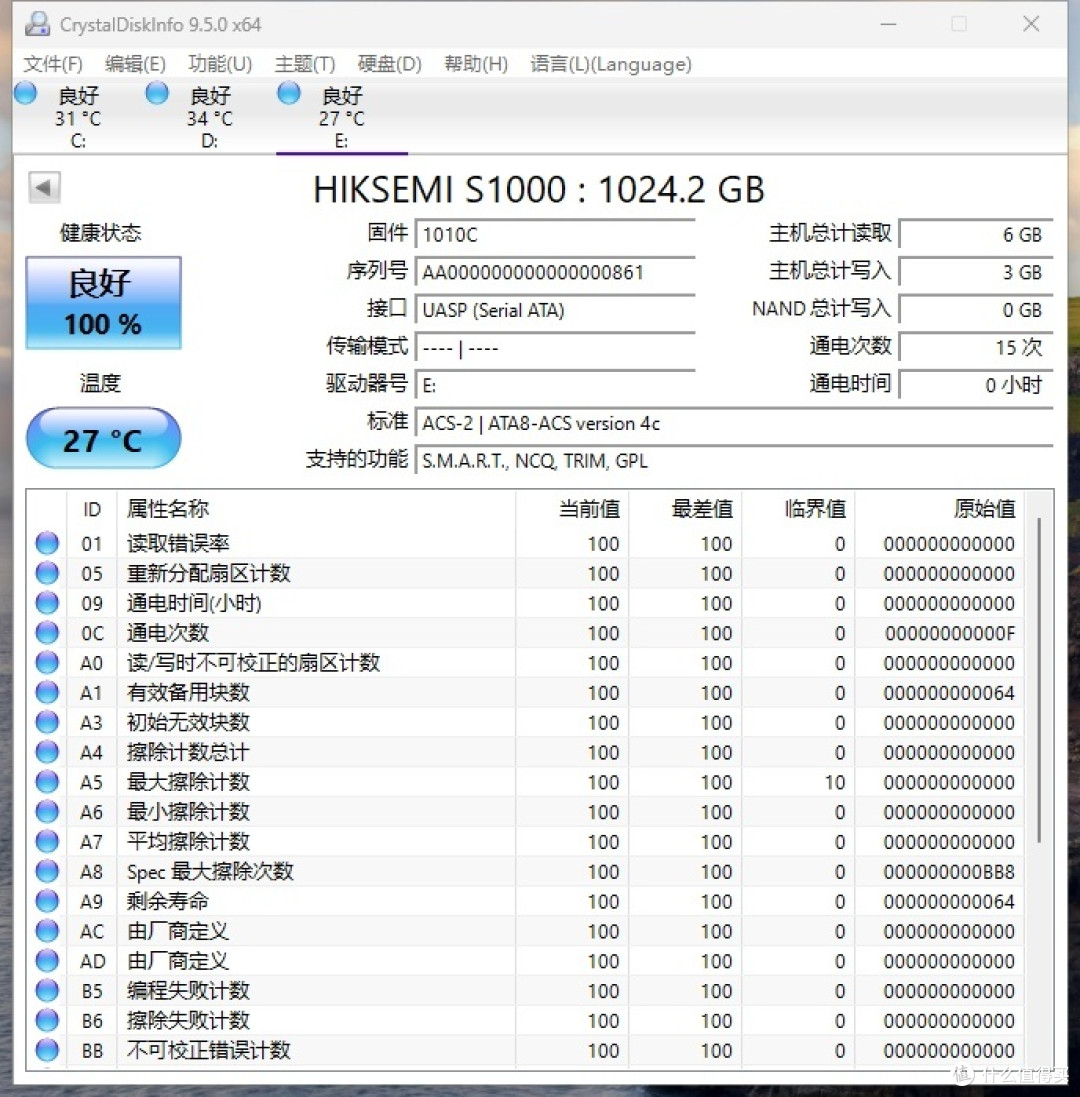Go to previous disk with left arrow button
Viewport: 1080px width, 1097px height.
pos(44,187)
